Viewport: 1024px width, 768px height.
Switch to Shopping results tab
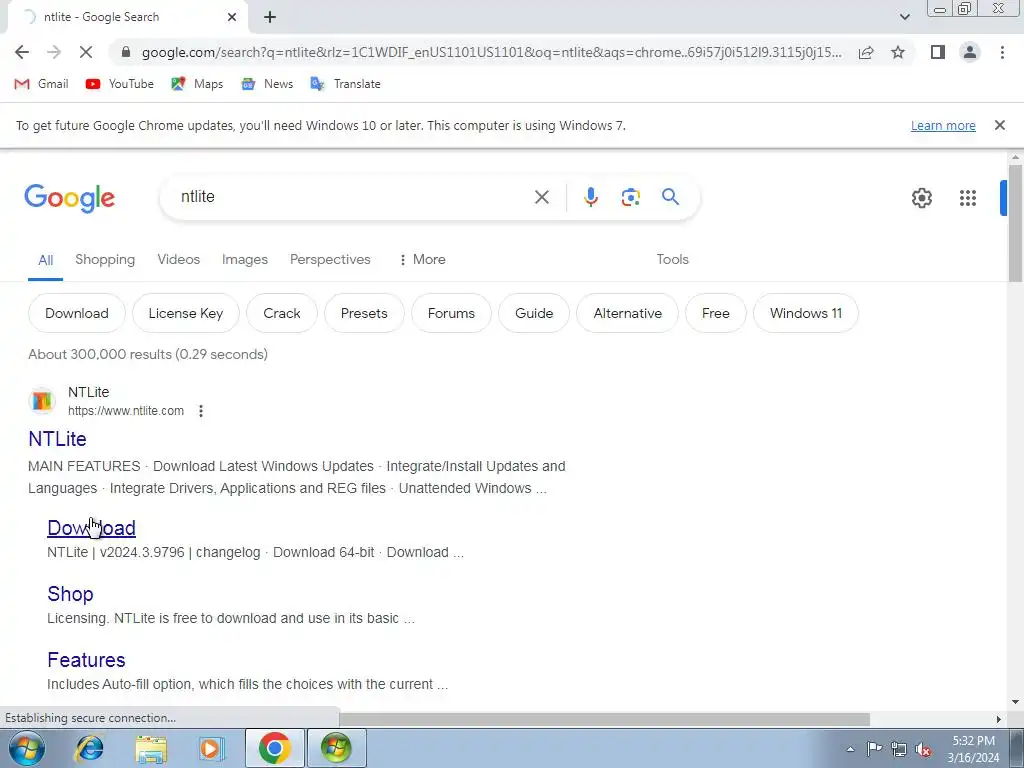click(105, 259)
